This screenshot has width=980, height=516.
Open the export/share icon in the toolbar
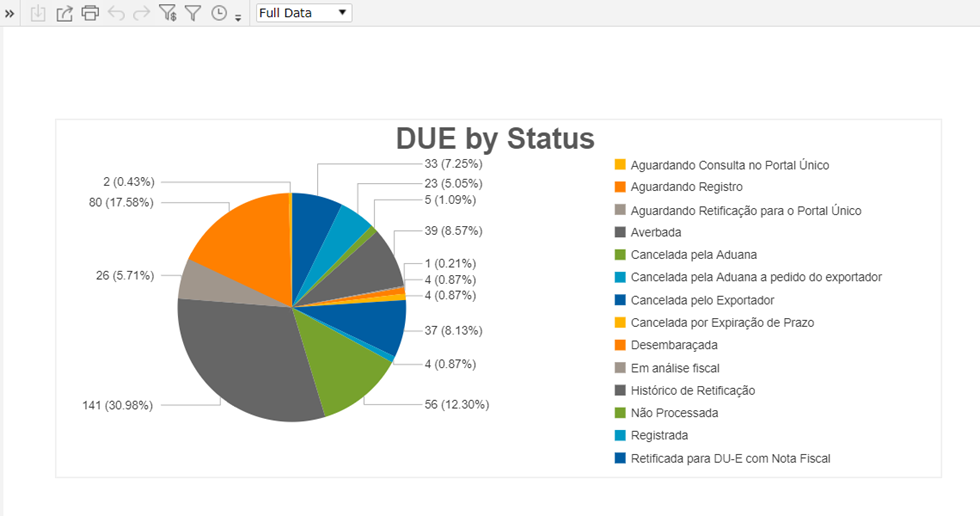[x=64, y=12]
